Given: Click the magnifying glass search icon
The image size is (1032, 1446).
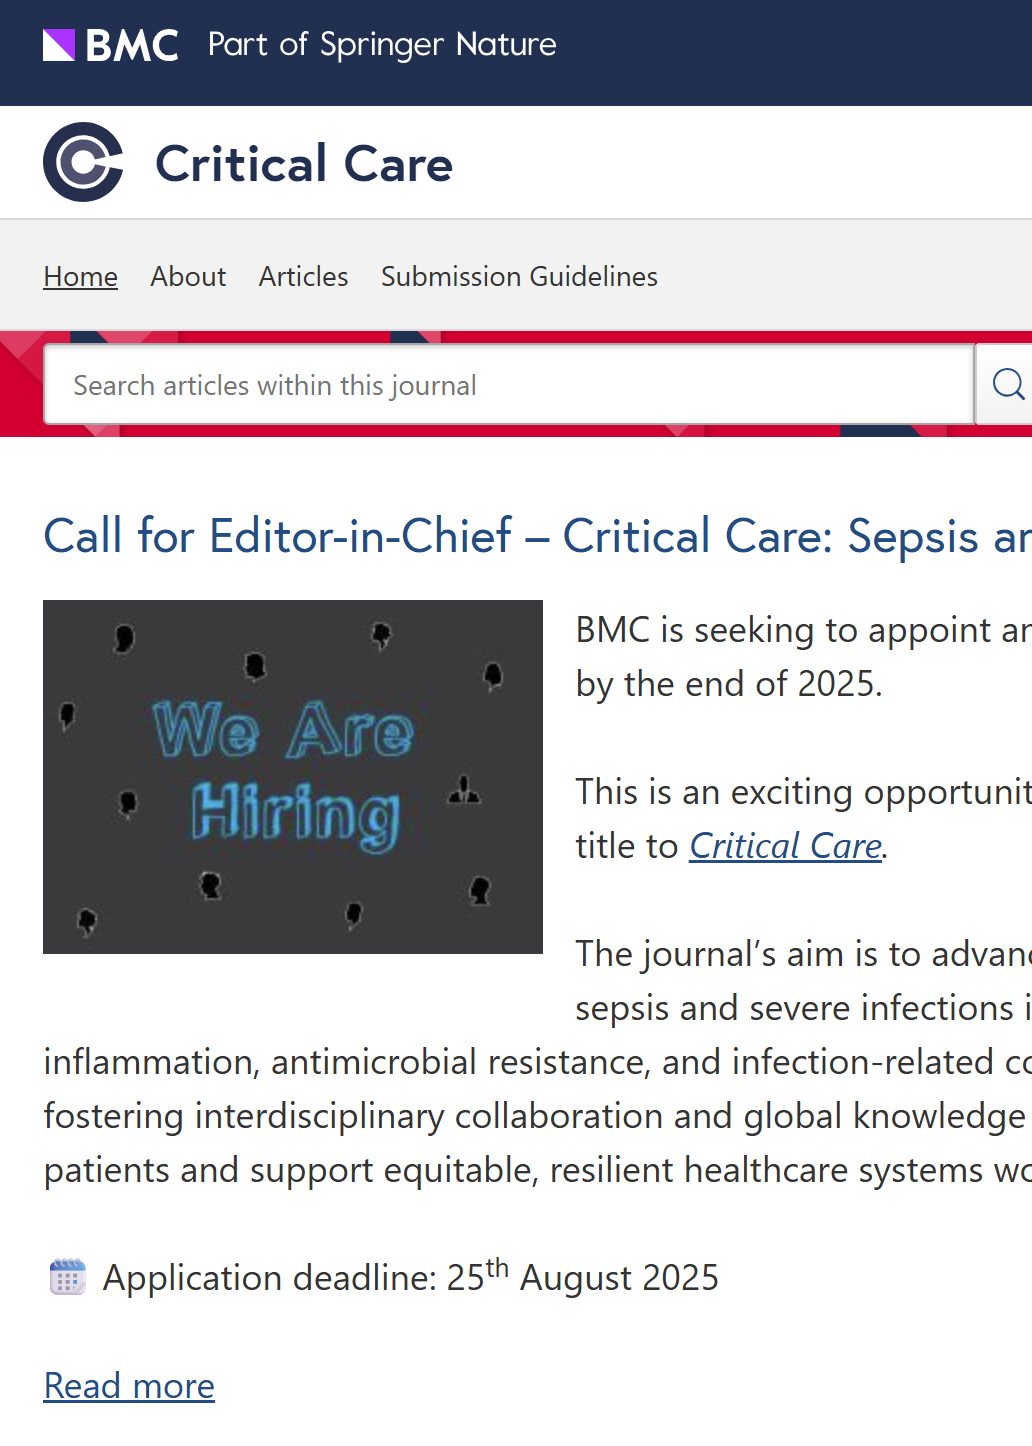Looking at the screenshot, I should (1006, 384).
